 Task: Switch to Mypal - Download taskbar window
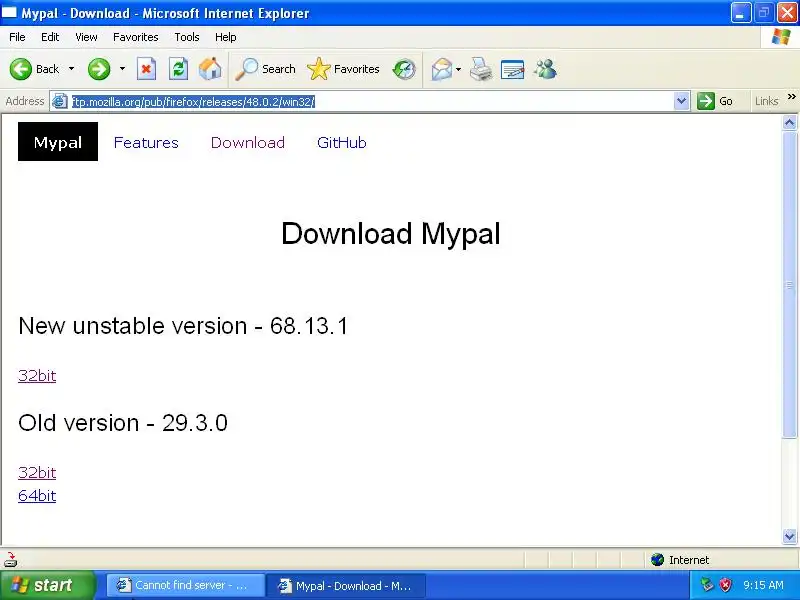click(346, 585)
